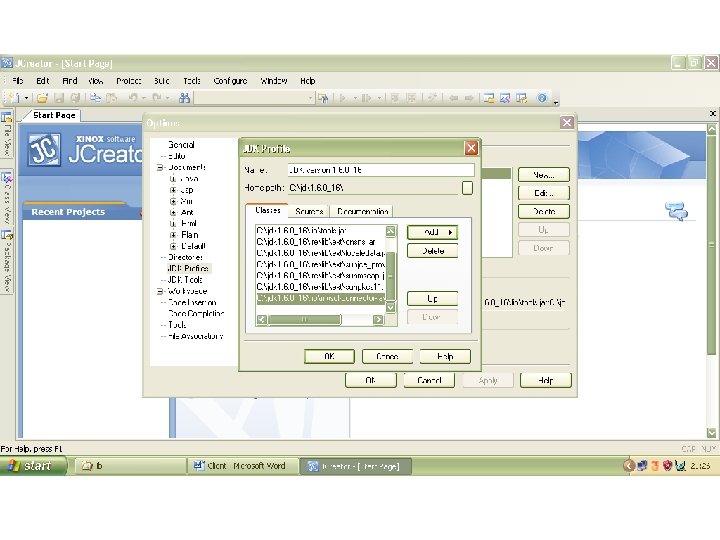Click the Compile toolbar icon

point(394,98)
